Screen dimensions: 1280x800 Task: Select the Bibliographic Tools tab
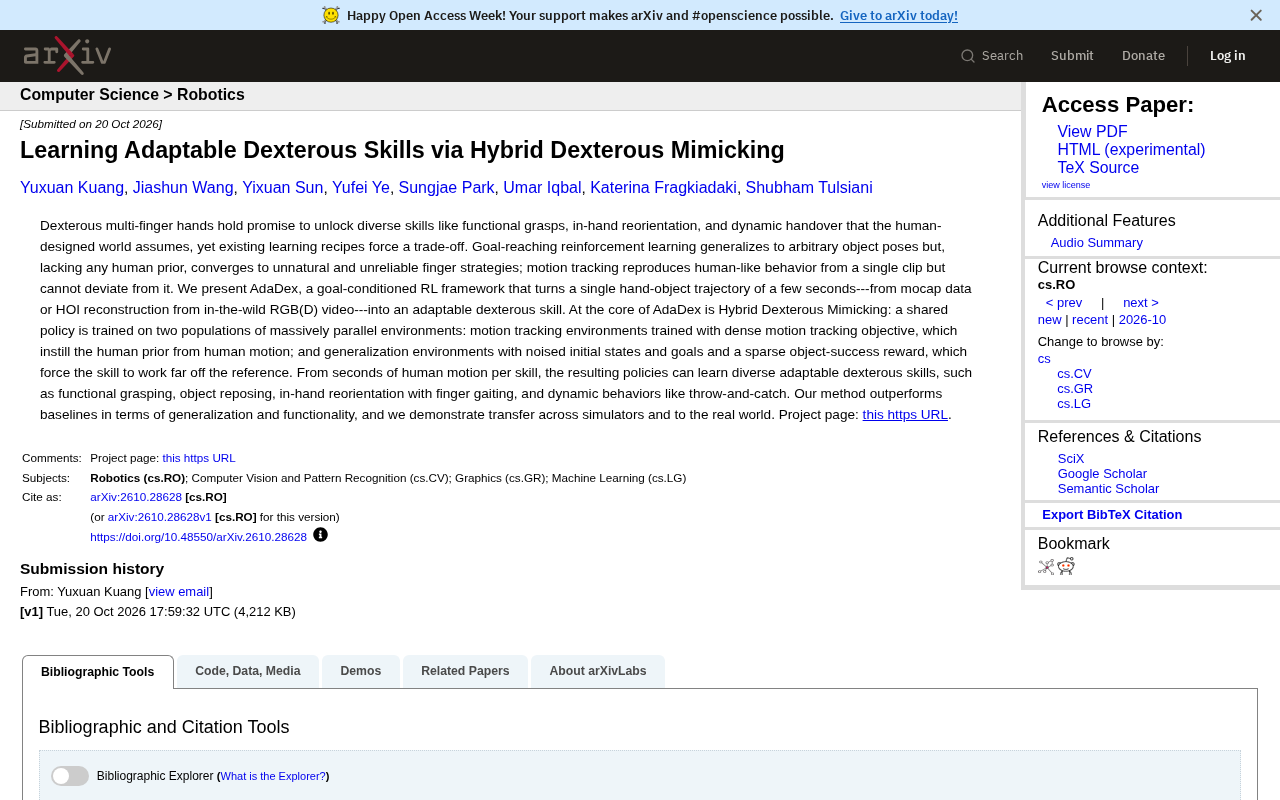[98, 672]
